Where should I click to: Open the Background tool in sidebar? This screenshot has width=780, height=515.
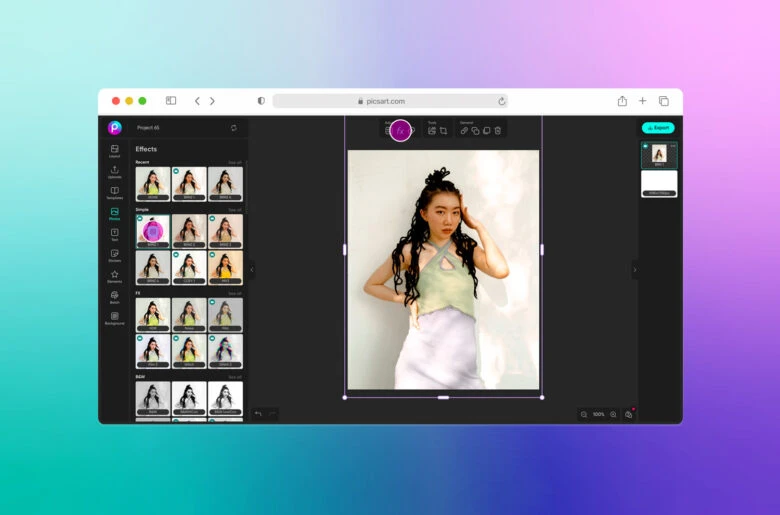pyautogui.click(x=115, y=317)
